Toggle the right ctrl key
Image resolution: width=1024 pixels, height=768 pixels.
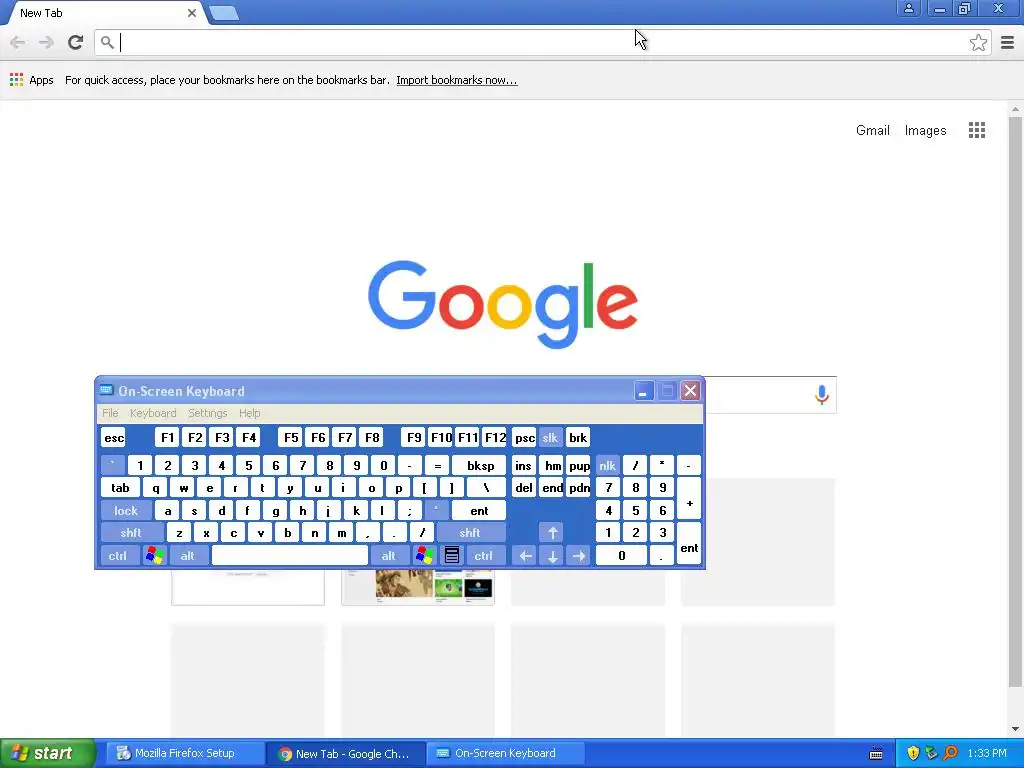484,556
